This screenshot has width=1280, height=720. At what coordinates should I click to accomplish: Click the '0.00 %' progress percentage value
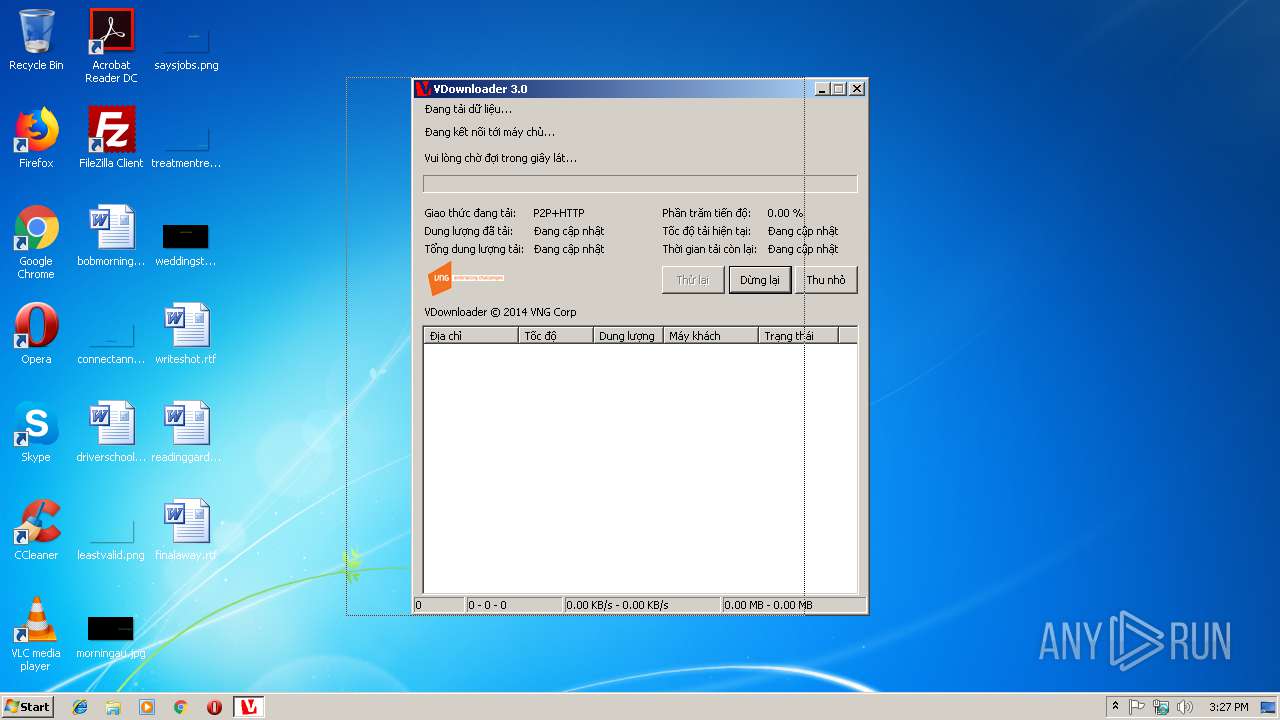(x=785, y=213)
